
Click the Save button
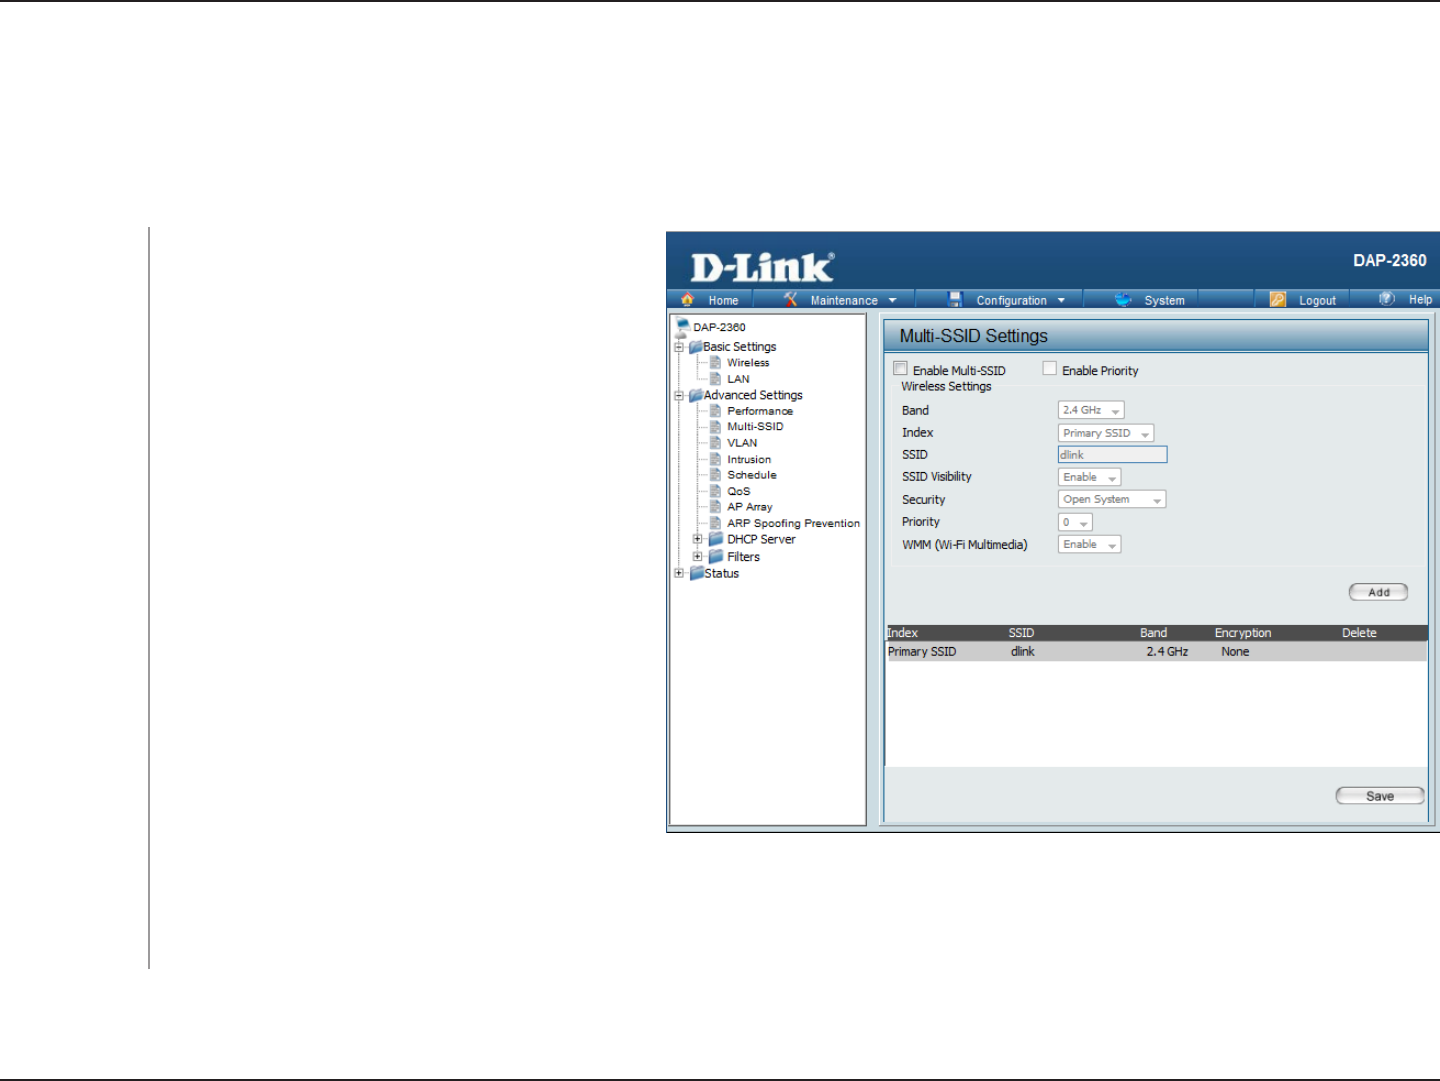coord(1380,796)
